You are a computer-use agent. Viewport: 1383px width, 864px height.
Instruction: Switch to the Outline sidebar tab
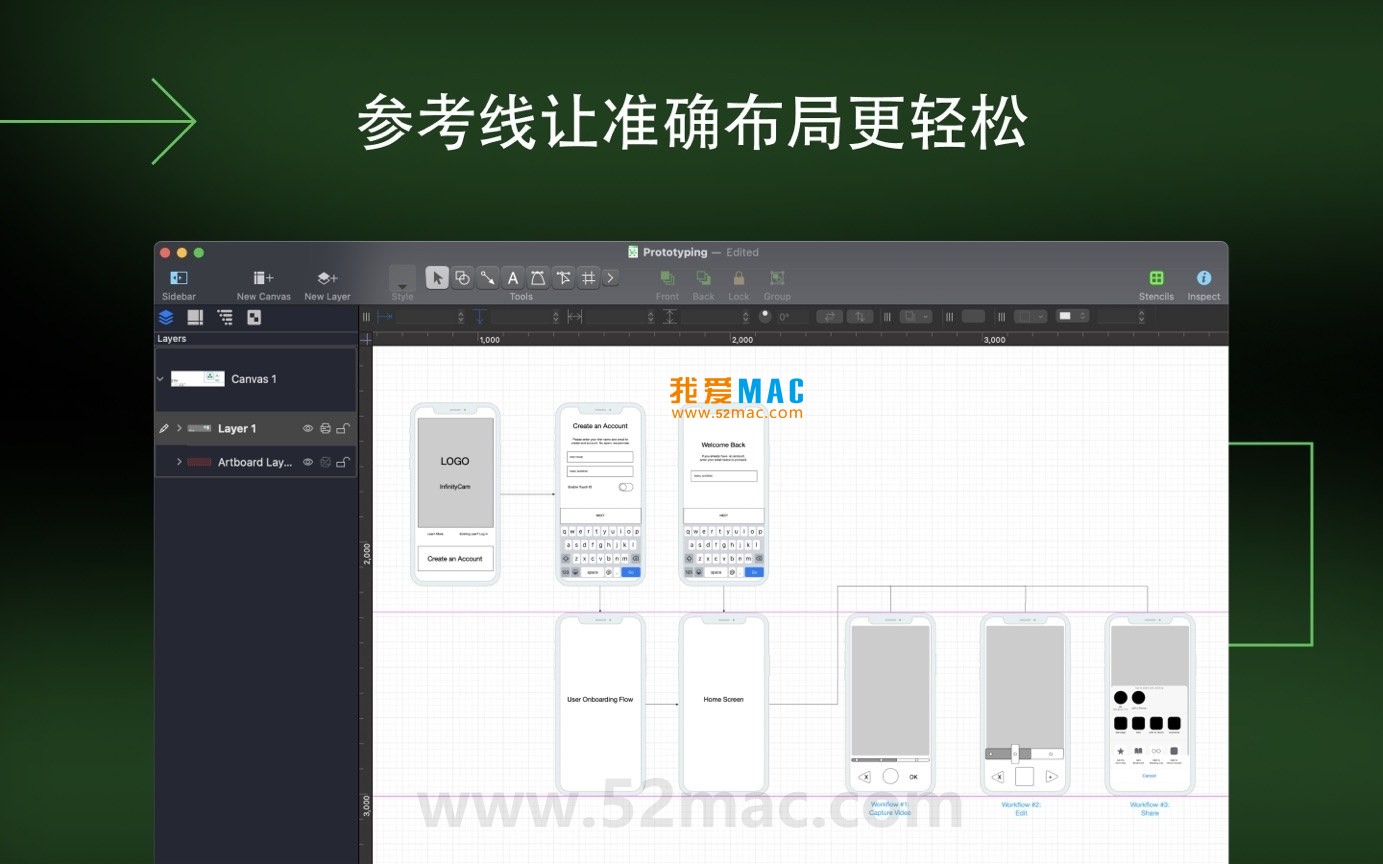pos(225,317)
